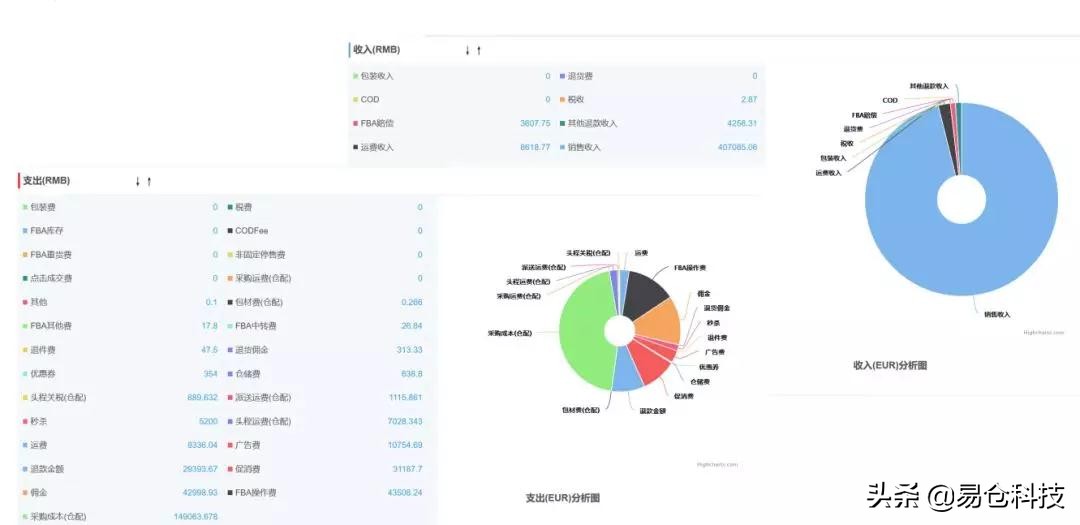Image resolution: width=1080 pixels, height=525 pixels.
Task: Click the 407085.06 sales income value
Action: click(737, 147)
